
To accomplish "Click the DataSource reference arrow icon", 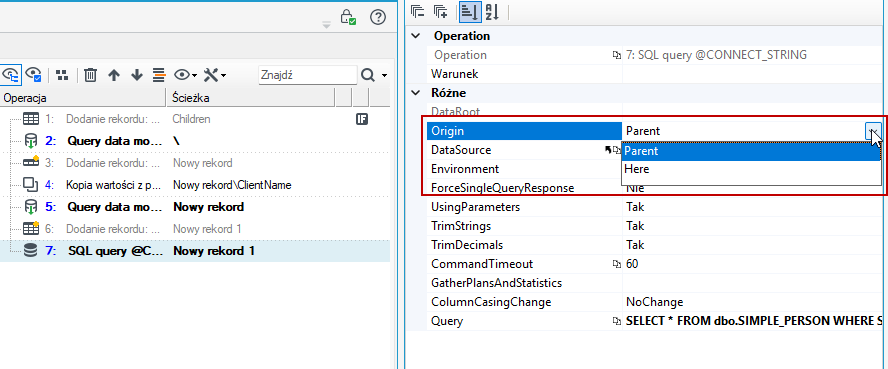I will (608, 149).
